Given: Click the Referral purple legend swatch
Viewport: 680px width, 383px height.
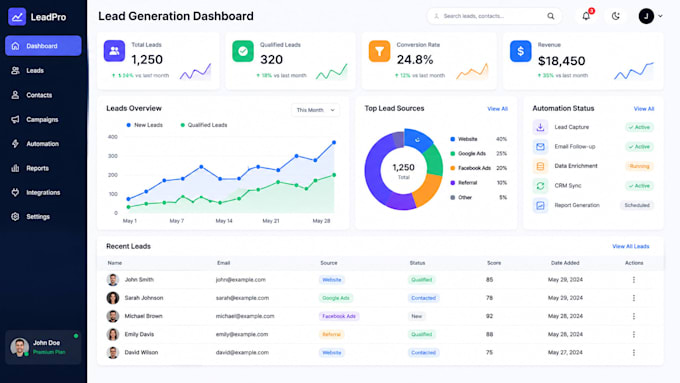Looking at the screenshot, I should (453, 183).
